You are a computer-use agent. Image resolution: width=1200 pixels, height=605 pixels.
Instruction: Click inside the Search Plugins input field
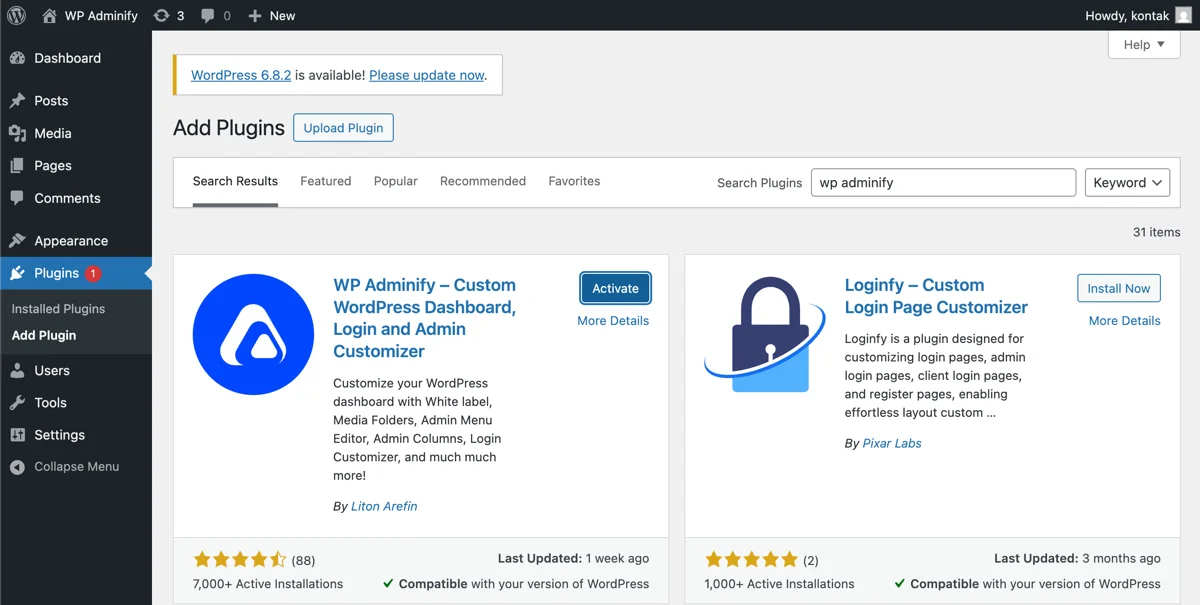(x=943, y=182)
